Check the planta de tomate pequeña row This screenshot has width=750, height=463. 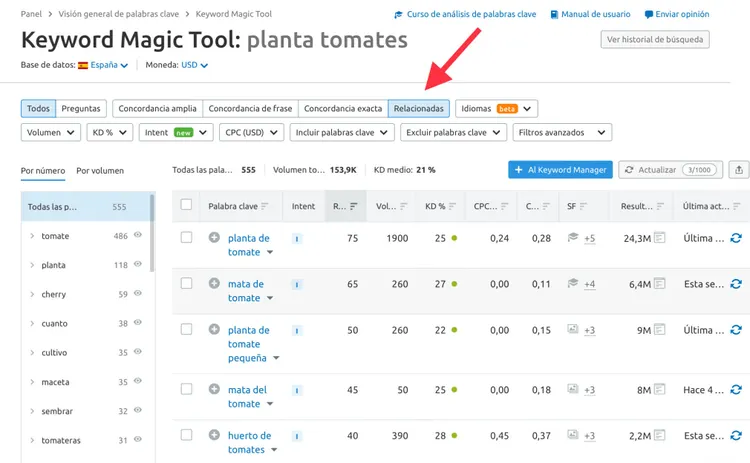[x=186, y=329]
